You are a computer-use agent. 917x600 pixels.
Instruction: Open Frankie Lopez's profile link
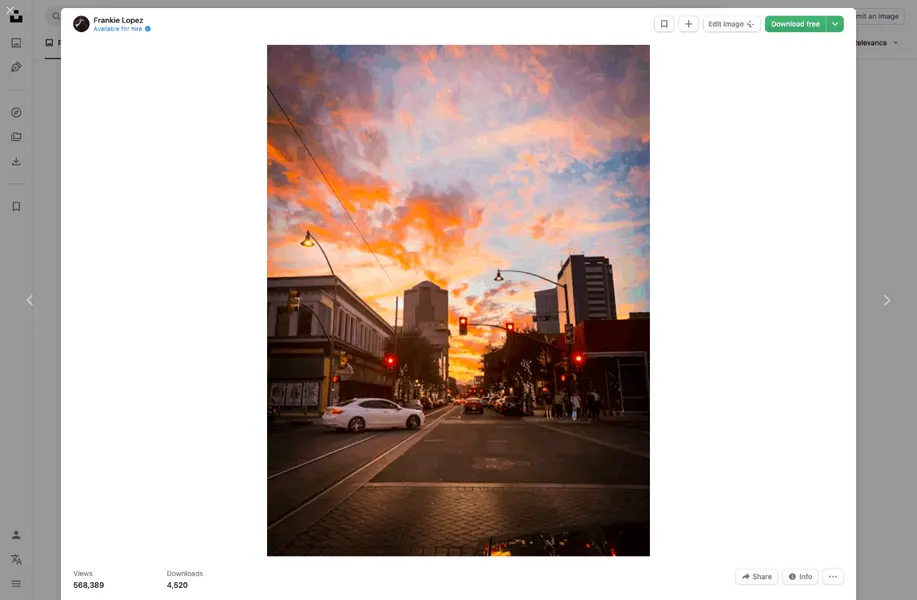click(x=118, y=20)
